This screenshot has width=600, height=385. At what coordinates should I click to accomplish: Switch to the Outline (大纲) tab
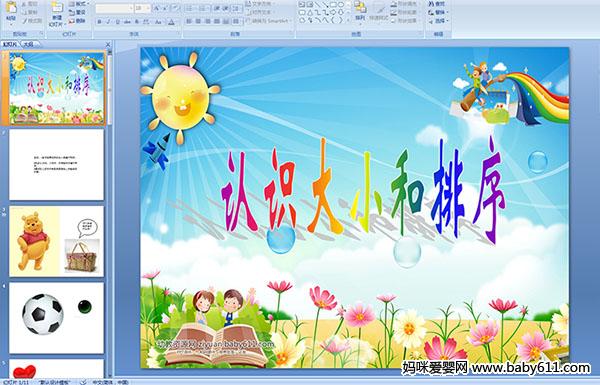(29, 44)
